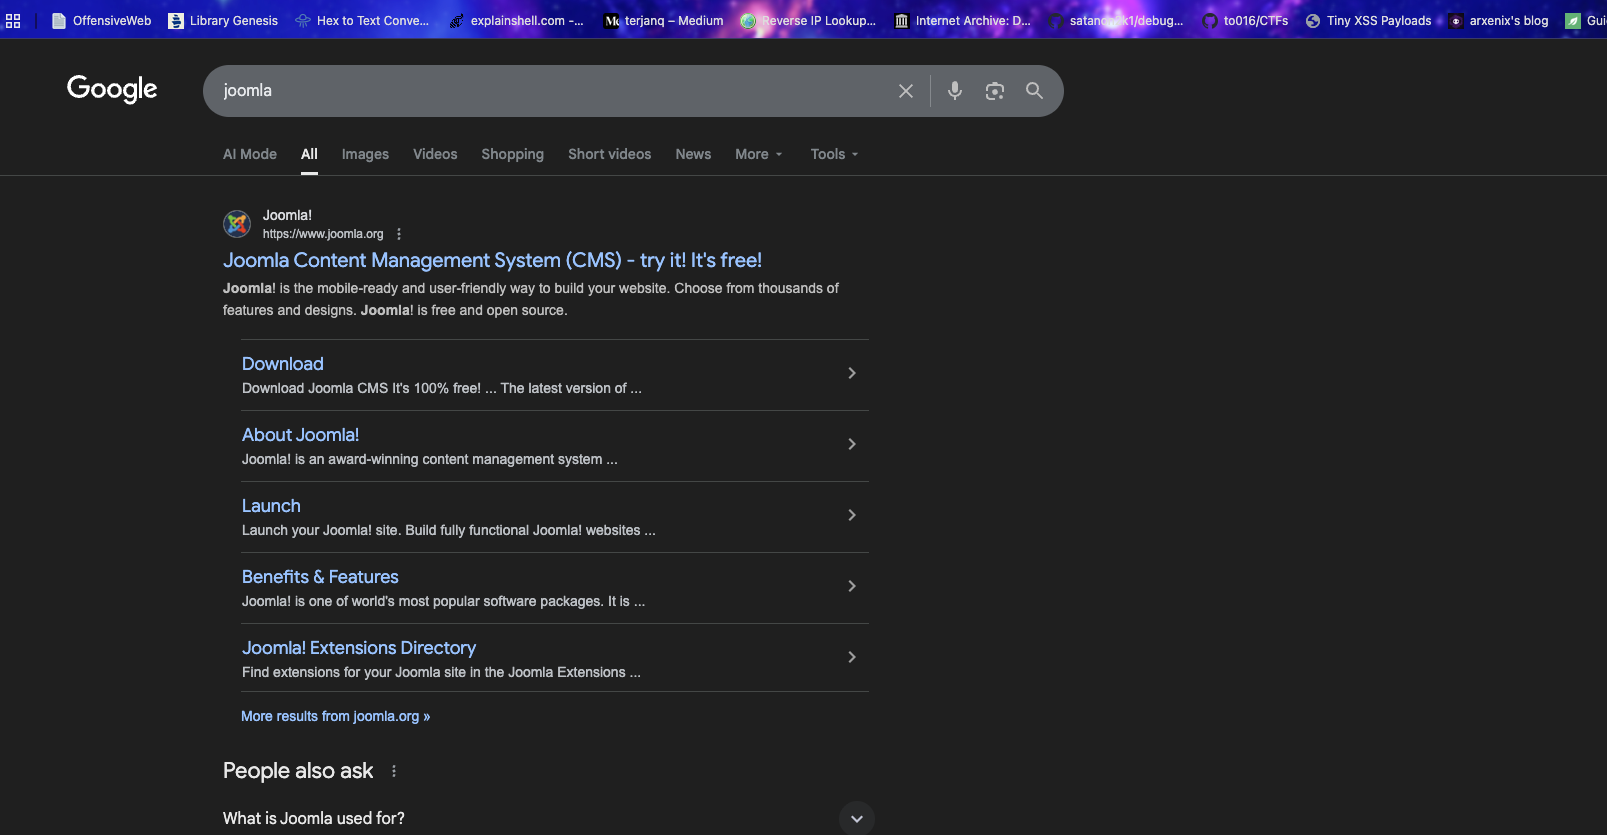Open the Joomla! Extensions Directory sitelink
The width and height of the screenshot is (1607, 835).
click(x=359, y=648)
